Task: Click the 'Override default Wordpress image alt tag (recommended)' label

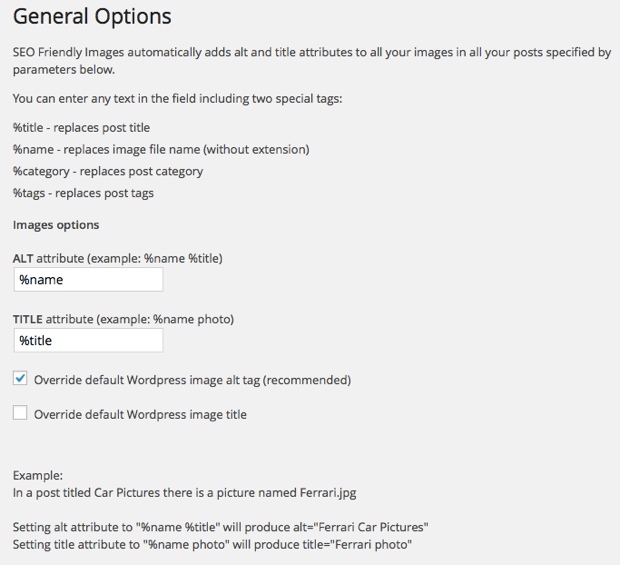Action: (192, 380)
